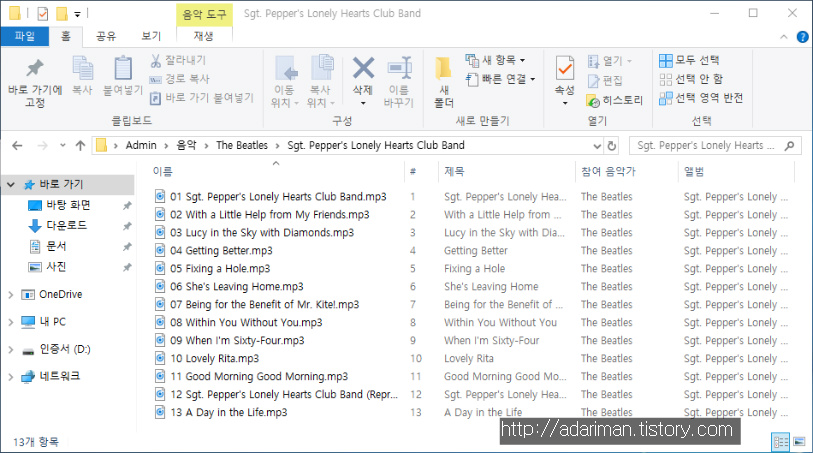This screenshot has width=813, height=453.
Task: Click the Properties (속성) checkmark icon
Action: pos(565,68)
